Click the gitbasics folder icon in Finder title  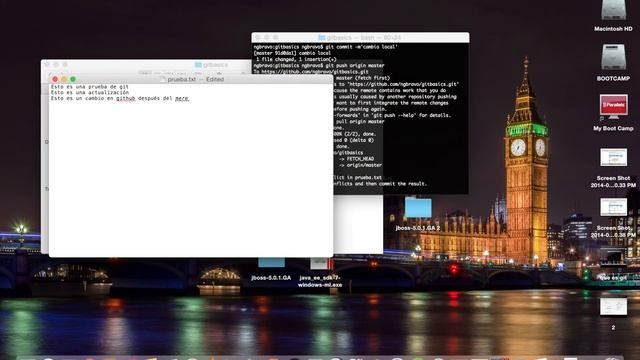(x=198, y=65)
